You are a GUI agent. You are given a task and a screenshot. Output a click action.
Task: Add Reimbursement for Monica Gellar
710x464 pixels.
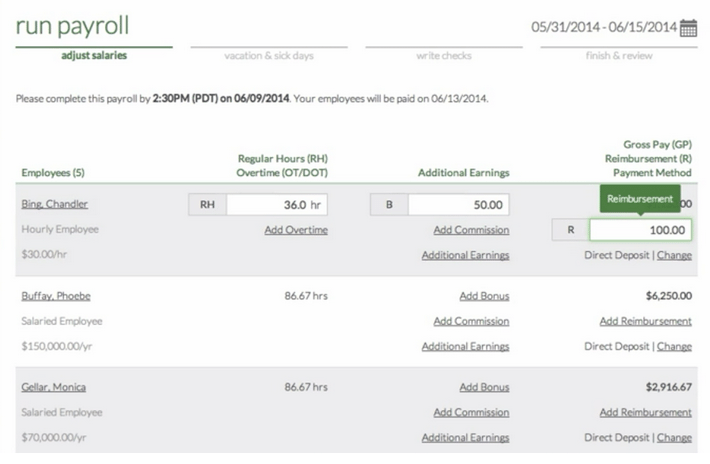click(x=646, y=412)
